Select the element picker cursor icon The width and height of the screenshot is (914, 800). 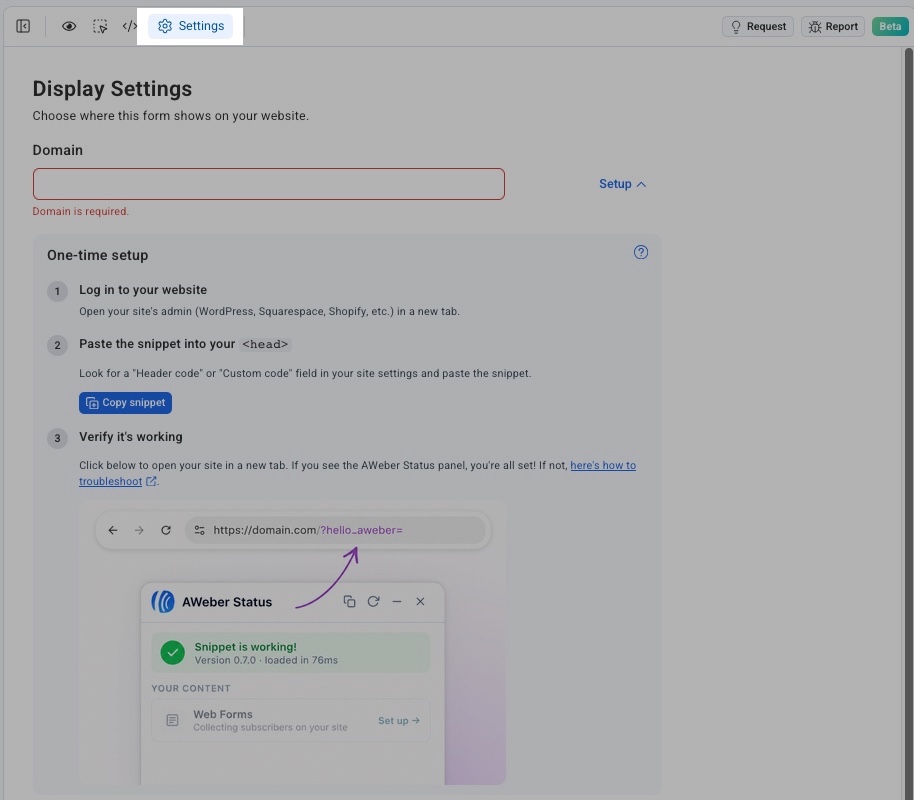(100, 26)
